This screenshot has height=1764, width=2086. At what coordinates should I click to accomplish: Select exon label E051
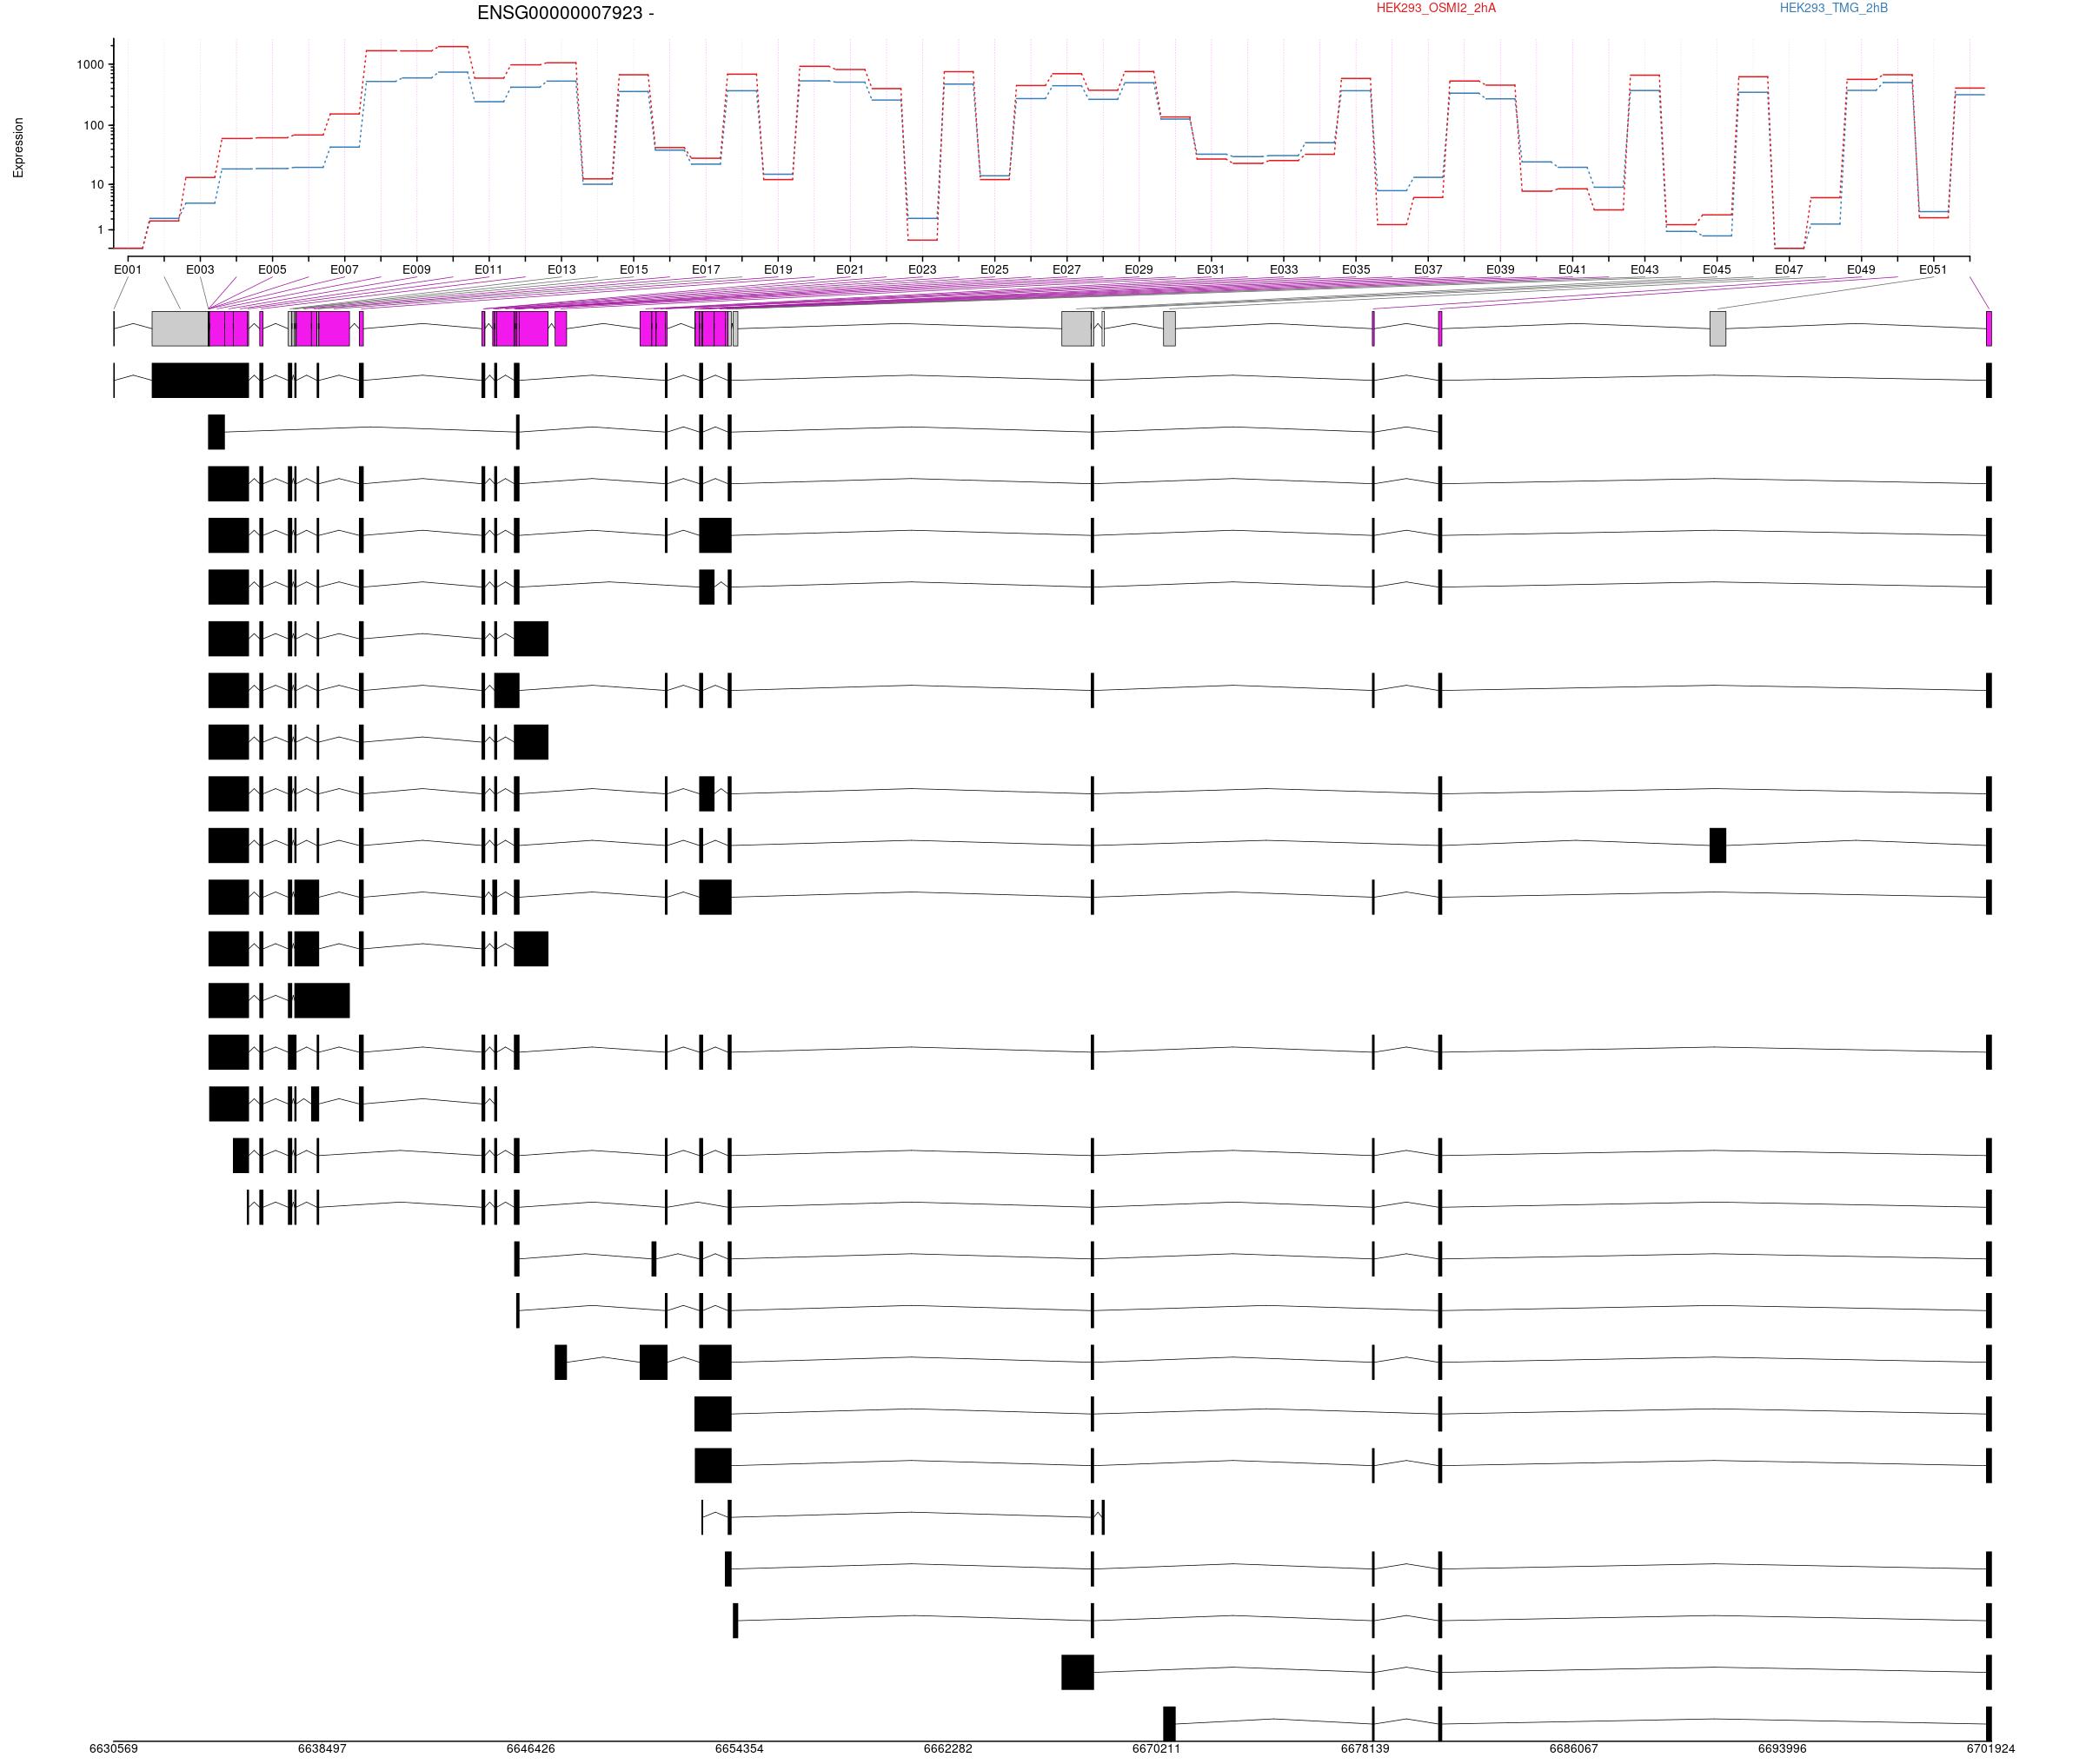(1933, 270)
